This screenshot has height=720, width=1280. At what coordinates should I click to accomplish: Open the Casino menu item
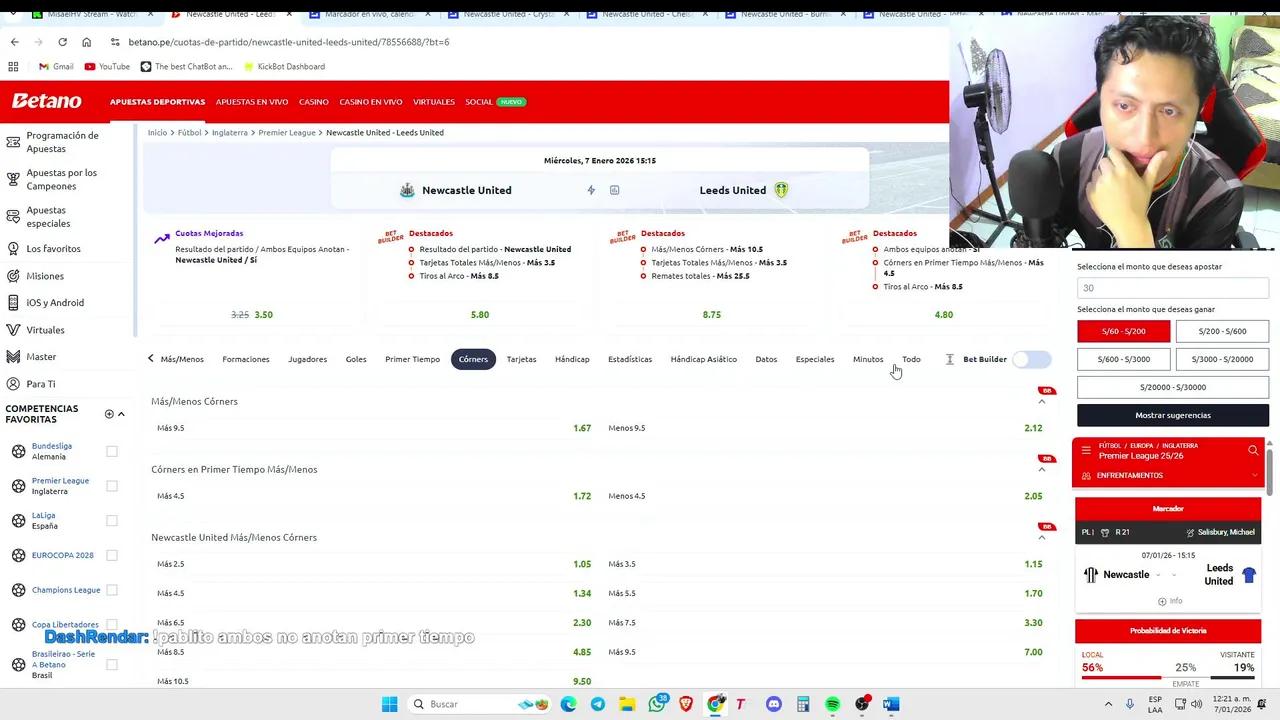point(314,102)
